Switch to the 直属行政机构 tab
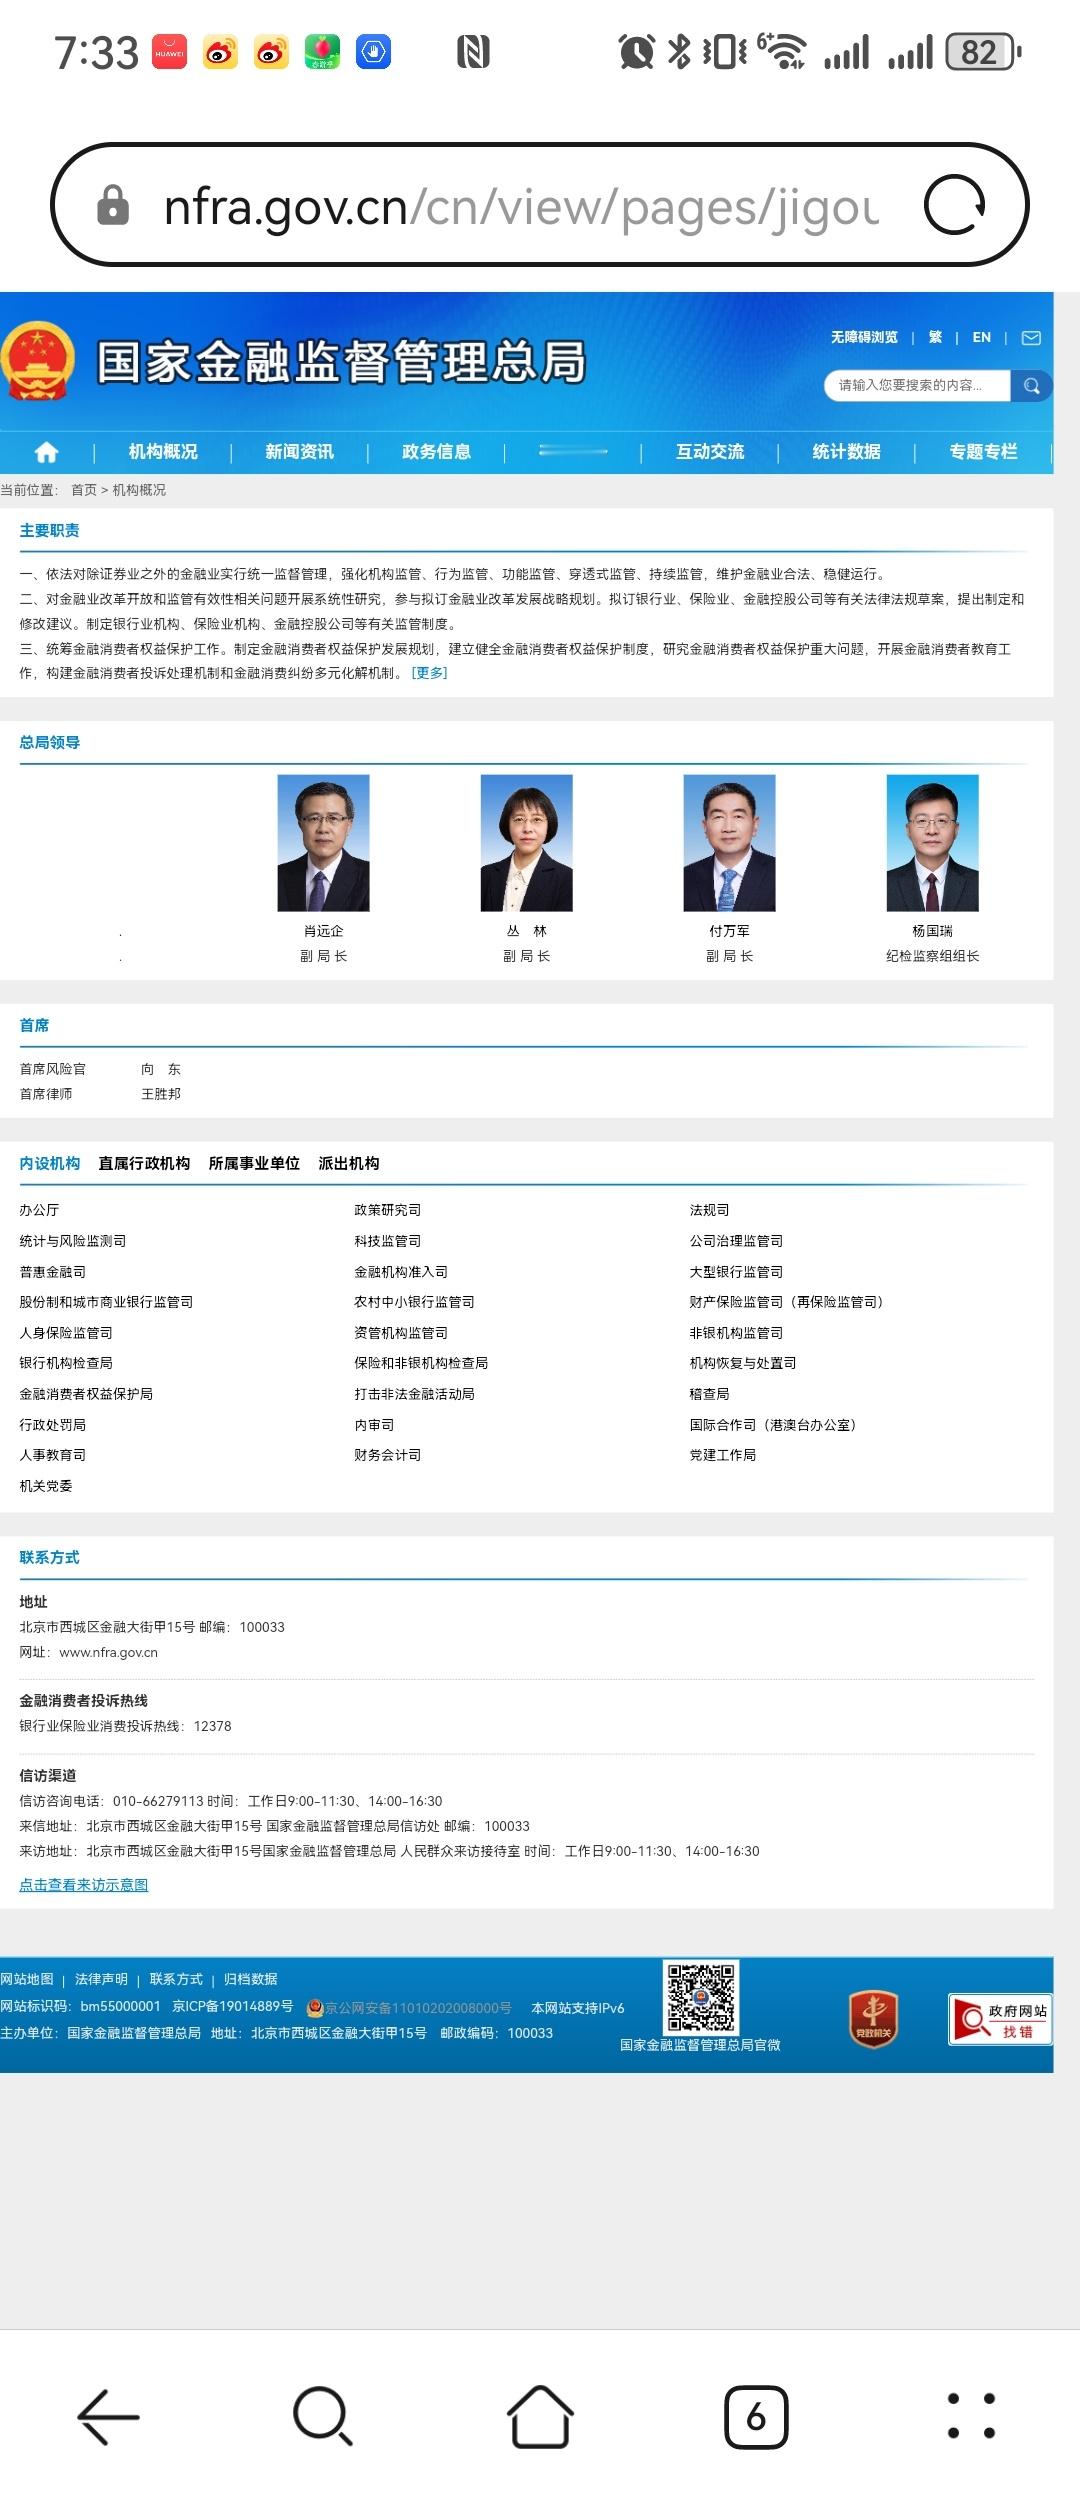The width and height of the screenshot is (1080, 2504). tap(144, 1164)
